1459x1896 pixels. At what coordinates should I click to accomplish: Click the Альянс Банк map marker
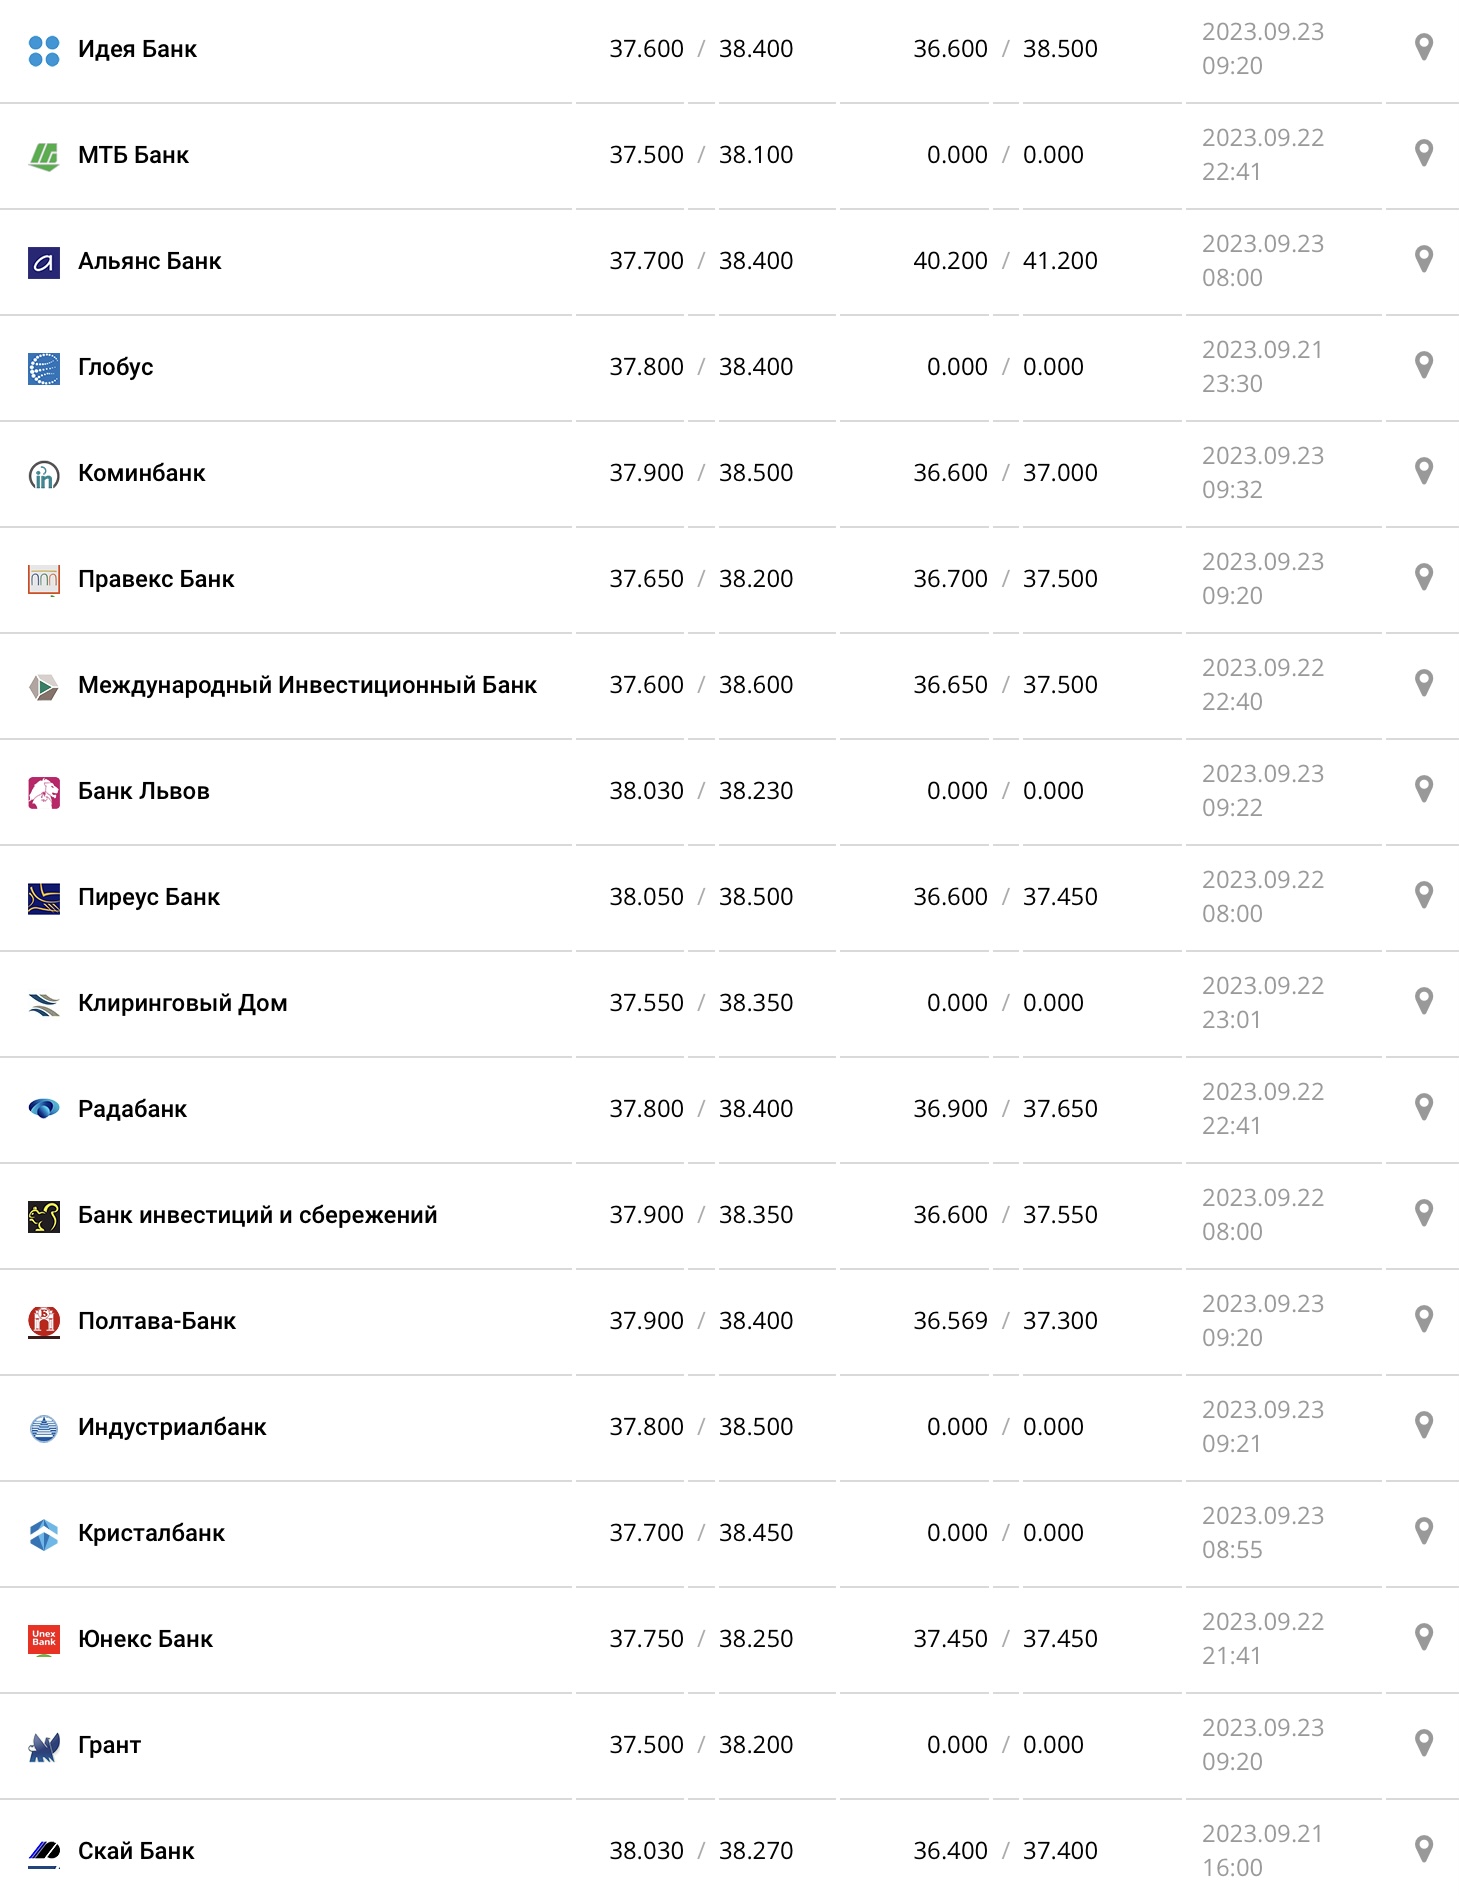[x=1424, y=259]
